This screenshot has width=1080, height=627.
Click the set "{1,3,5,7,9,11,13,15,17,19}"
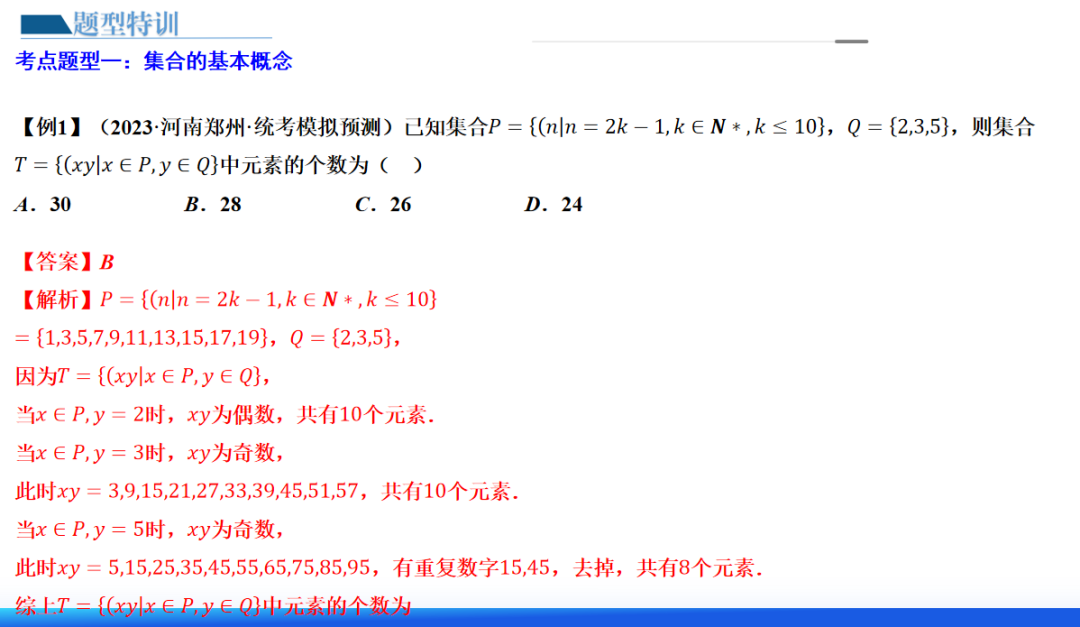tap(152, 338)
